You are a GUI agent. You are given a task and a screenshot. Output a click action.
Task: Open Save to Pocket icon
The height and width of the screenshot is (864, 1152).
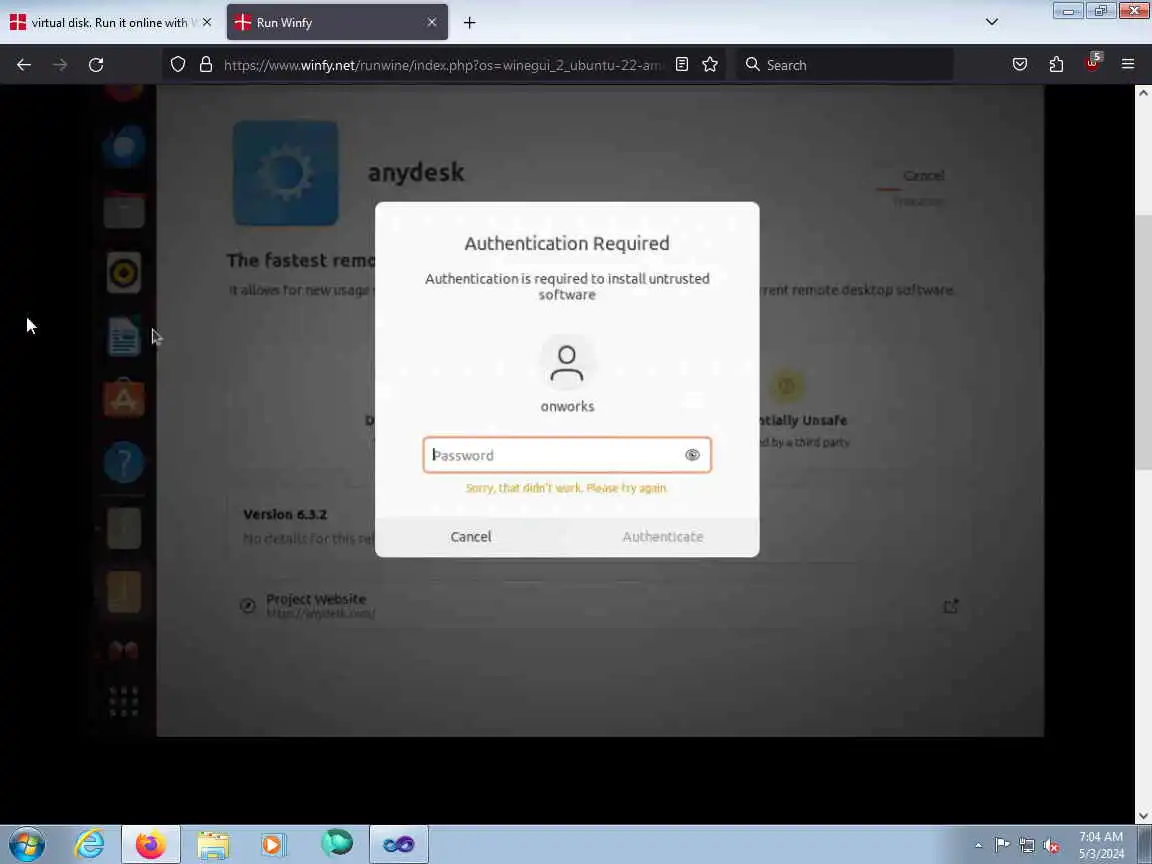[1020, 65]
